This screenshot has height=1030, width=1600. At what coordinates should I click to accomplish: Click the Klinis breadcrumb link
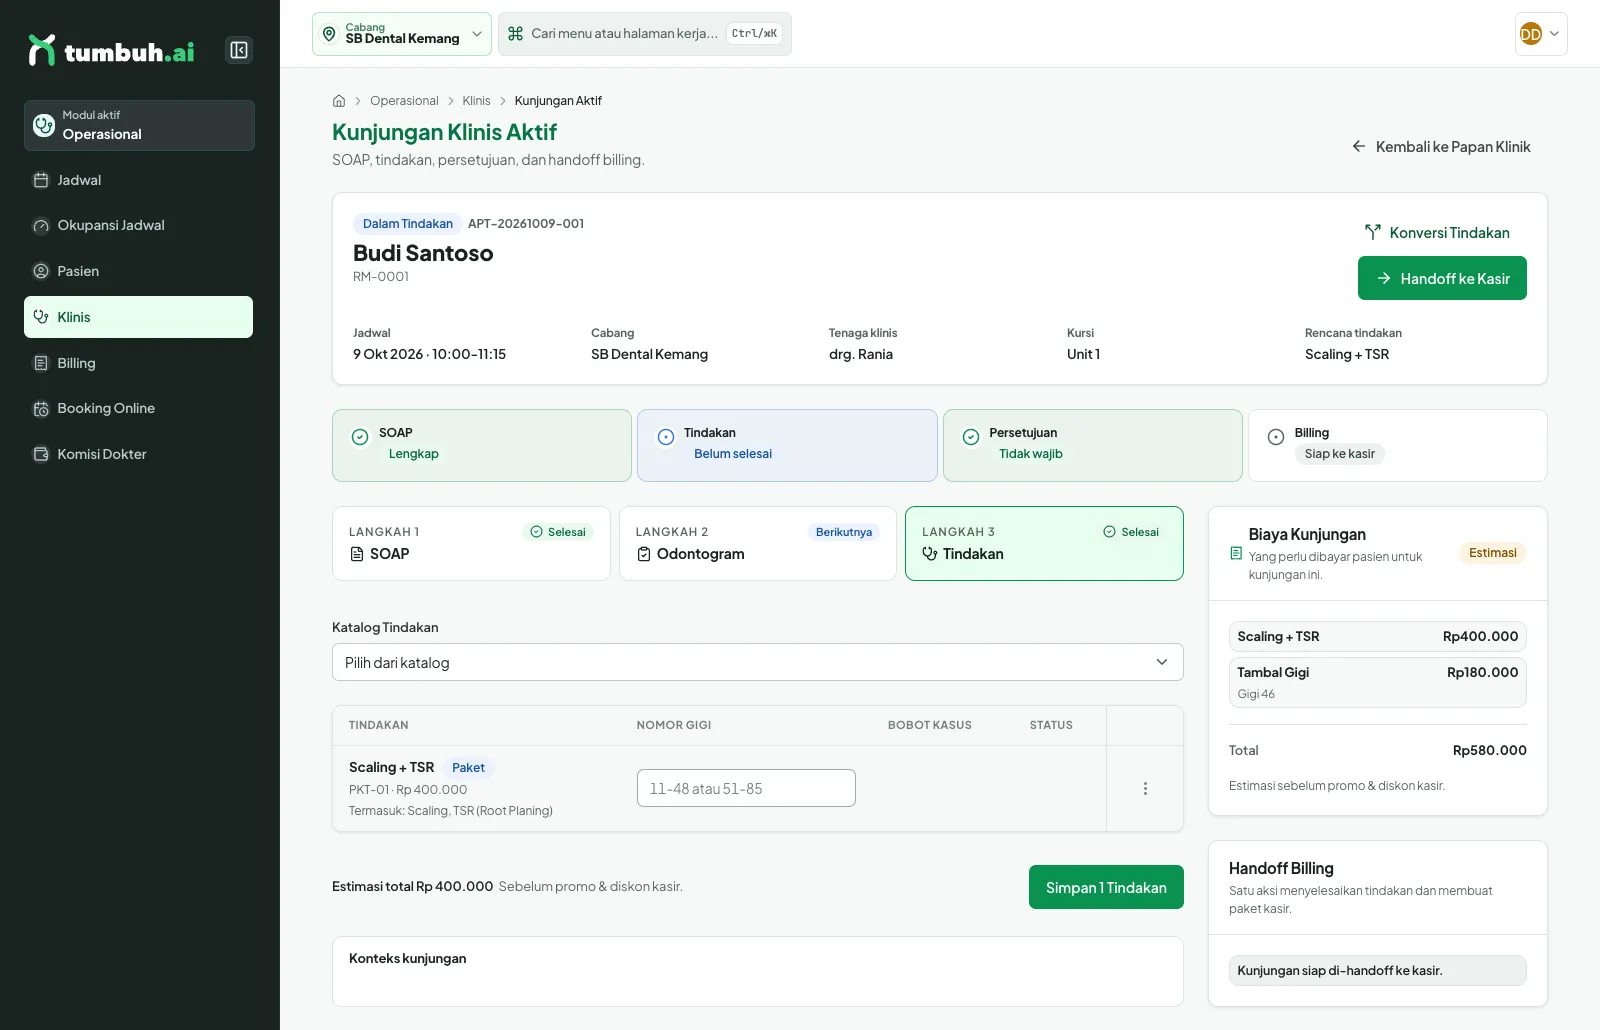pyautogui.click(x=476, y=101)
